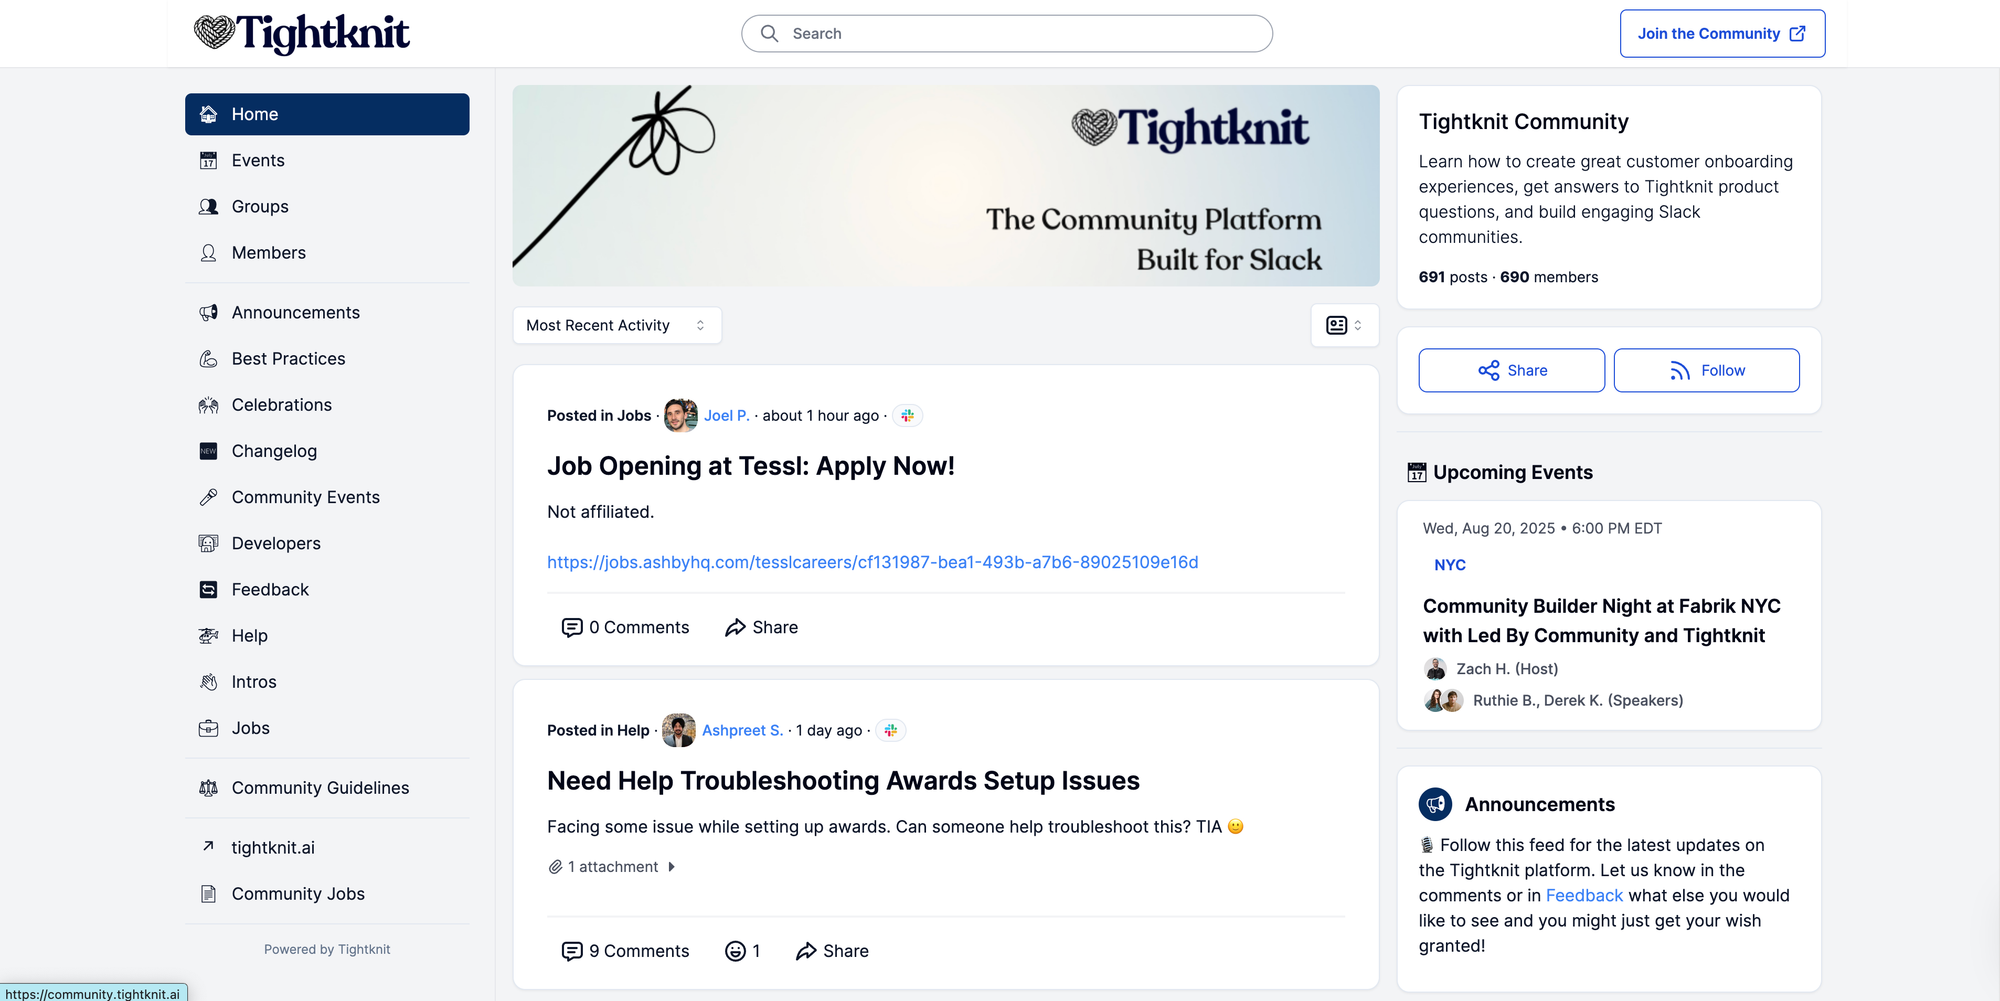Open Community Builder Night at Fabrik NYC event
This screenshot has width=2000, height=1001.
click(1602, 621)
